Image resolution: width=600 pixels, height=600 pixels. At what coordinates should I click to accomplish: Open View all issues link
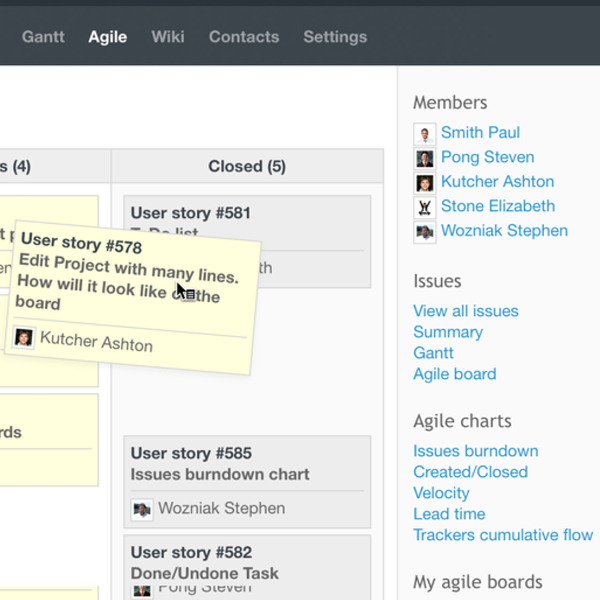click(x=466, y=311)
